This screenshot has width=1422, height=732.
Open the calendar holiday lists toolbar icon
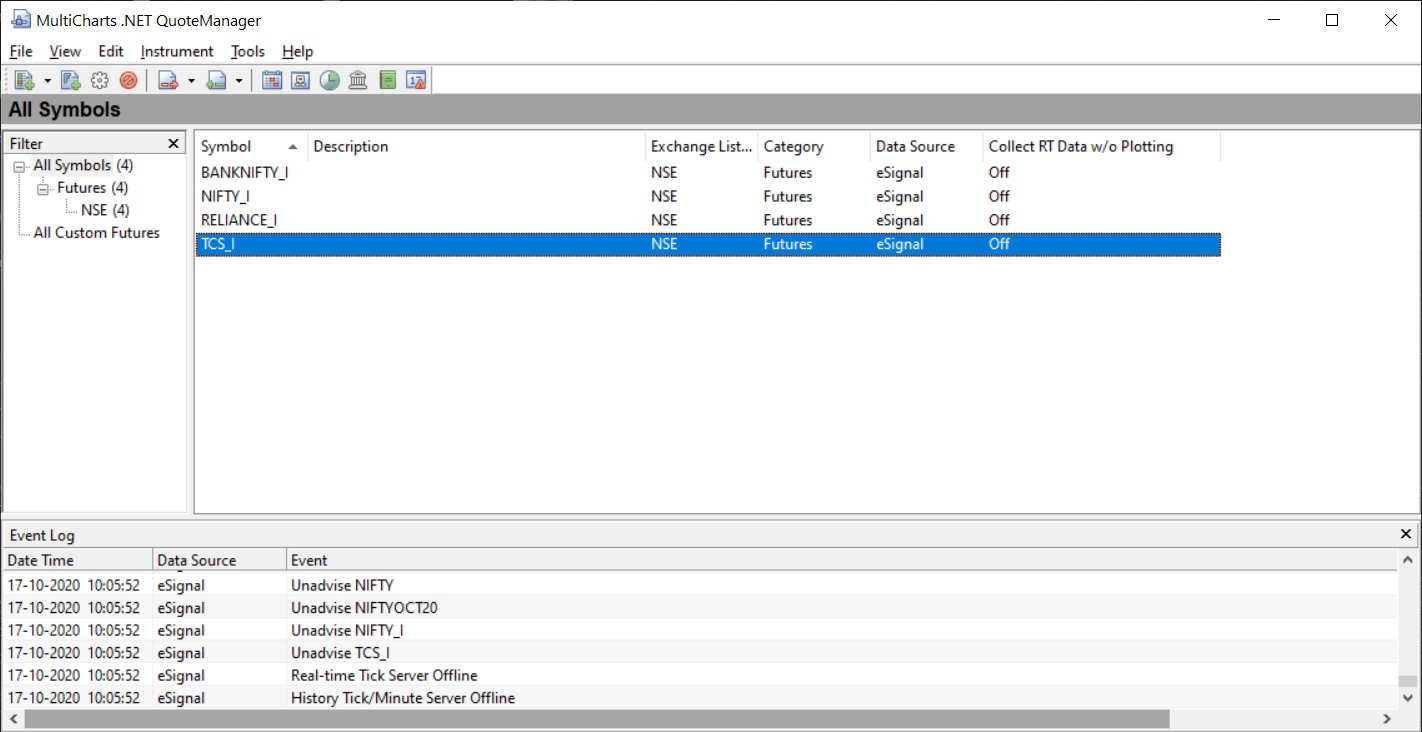point(272,81)
